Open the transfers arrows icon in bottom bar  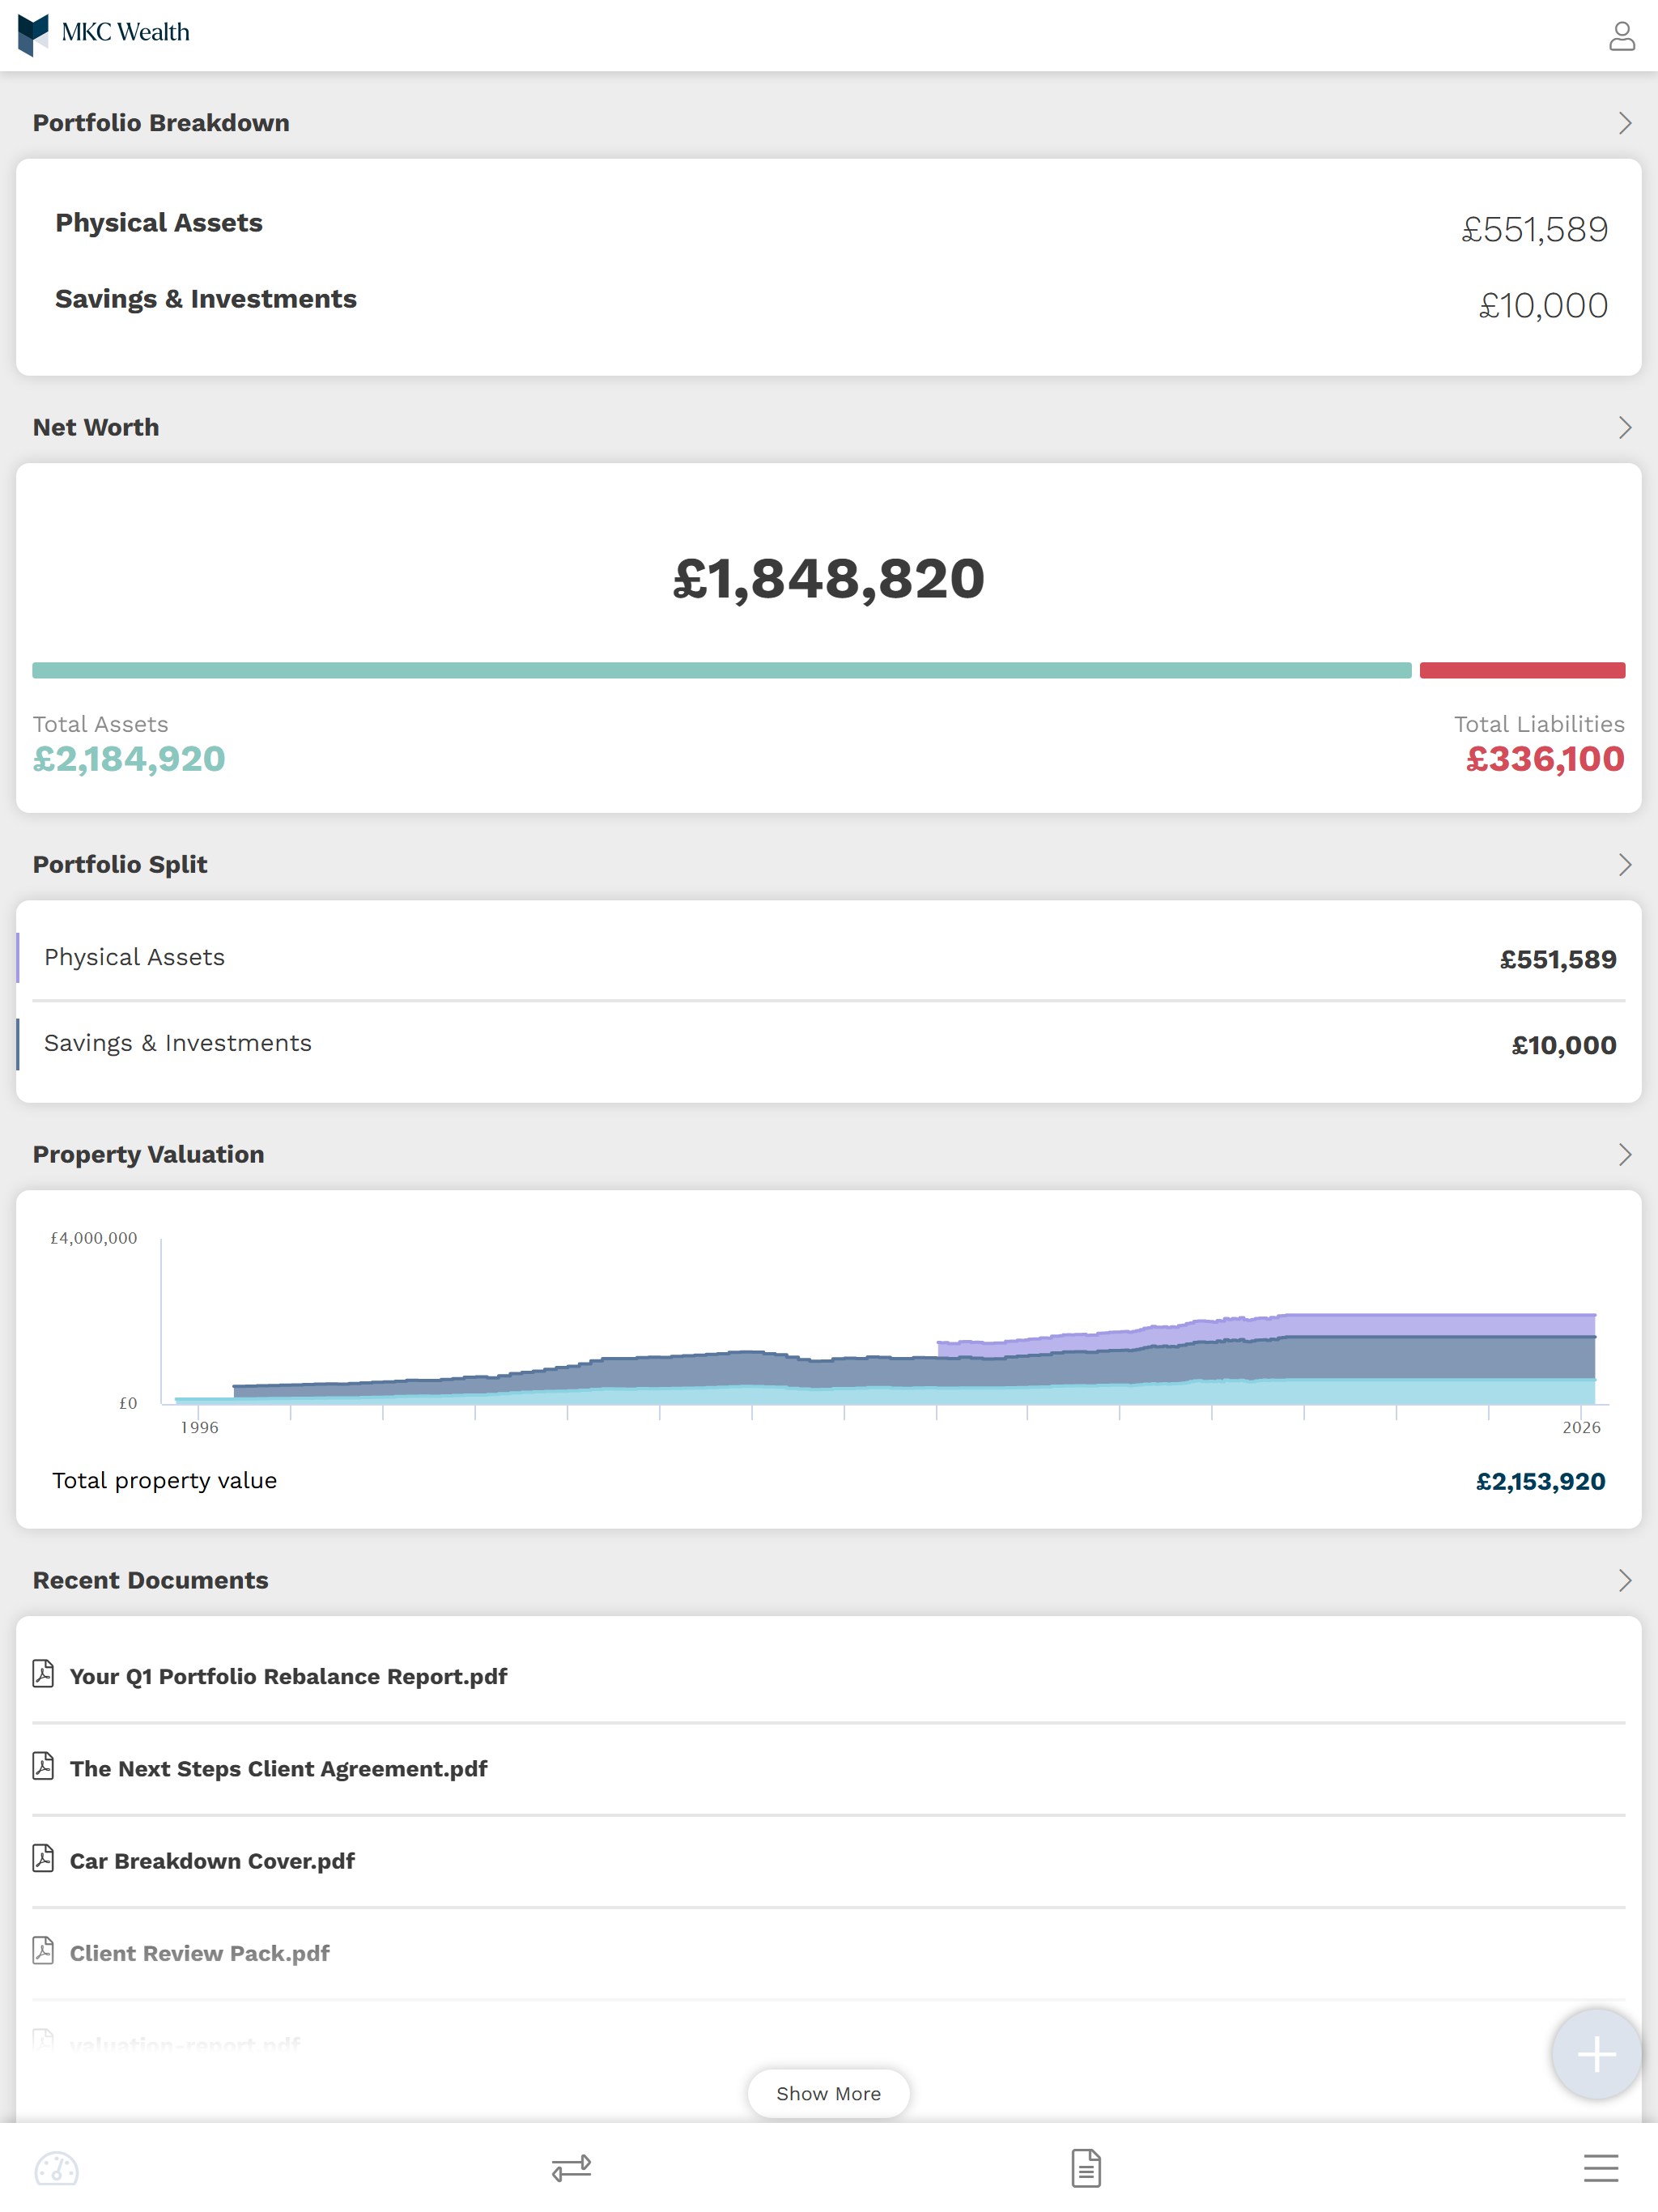(x=571, y=2167)
